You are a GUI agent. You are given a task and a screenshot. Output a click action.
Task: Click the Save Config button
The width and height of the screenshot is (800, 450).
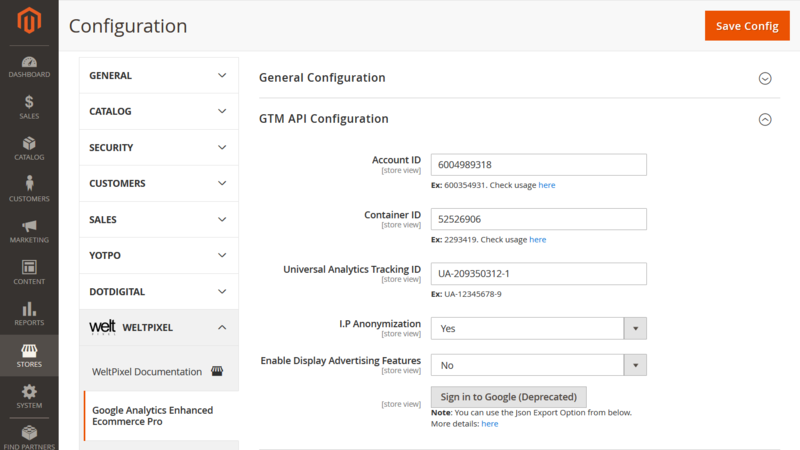tap(747, 26)
